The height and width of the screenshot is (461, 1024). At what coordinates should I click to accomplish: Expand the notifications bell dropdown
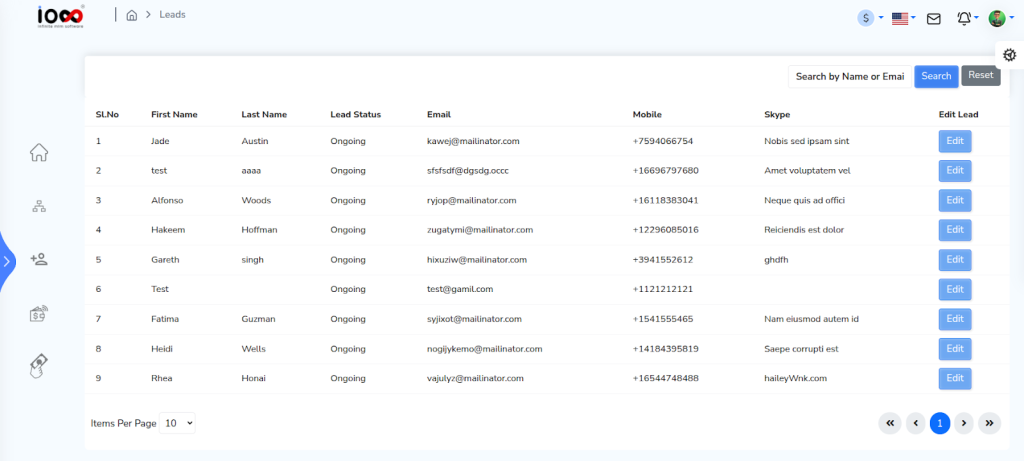966,18
